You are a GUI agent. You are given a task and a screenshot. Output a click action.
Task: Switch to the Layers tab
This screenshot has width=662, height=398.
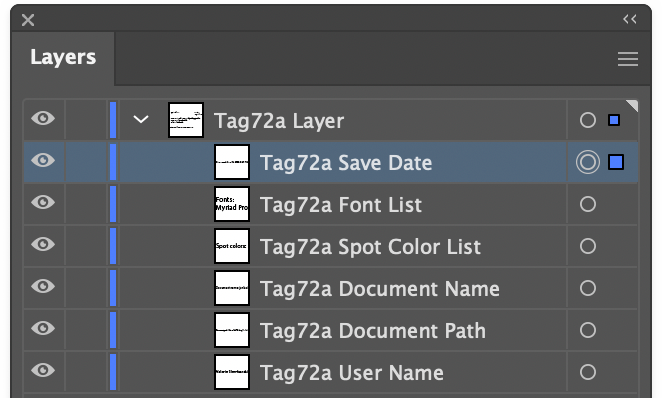[63, 57]
